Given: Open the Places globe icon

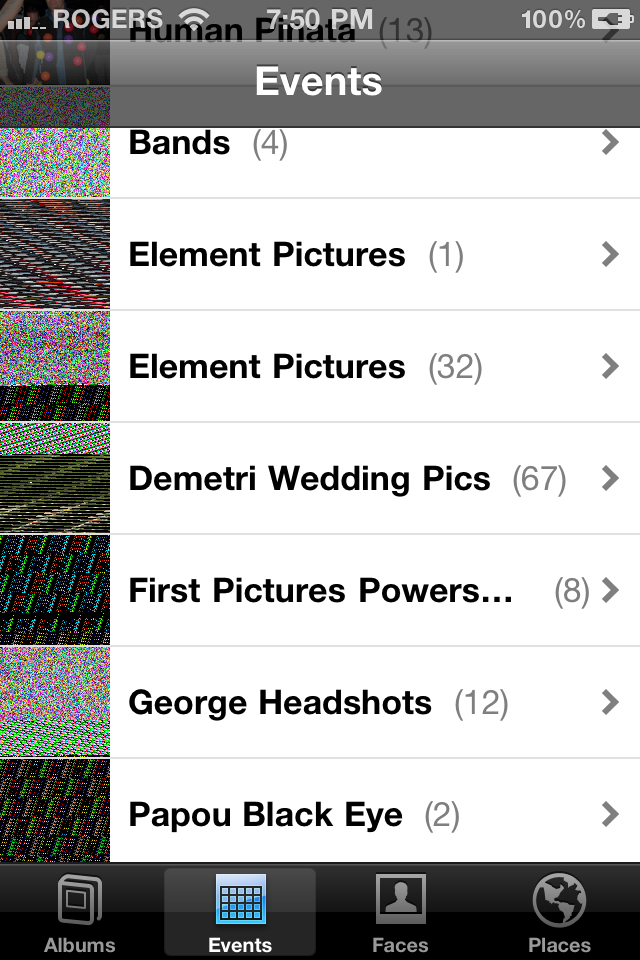Looking at the screenshot, I should [559, 899].
